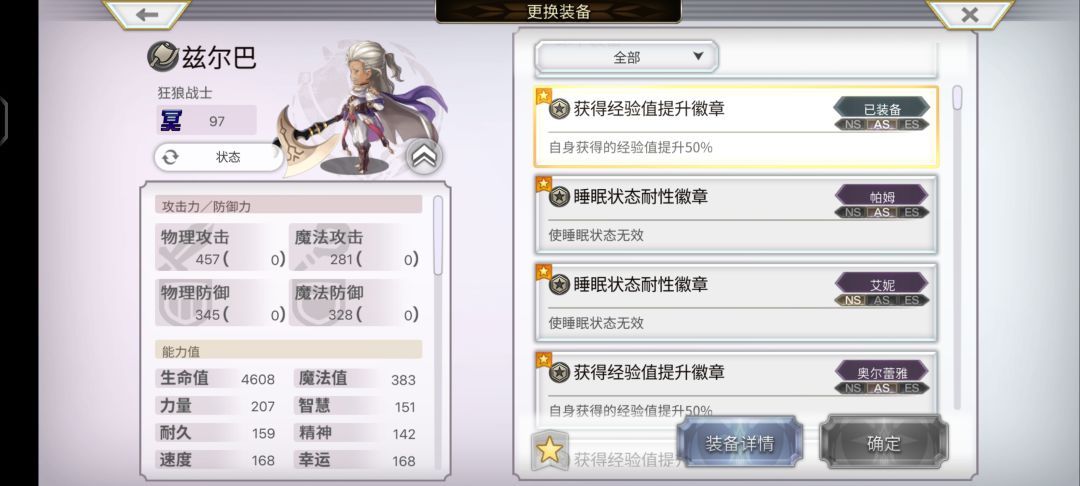Tap the double chevron up icon
Image resolution: width=1080 pixels, height=486 pixels.
(x=424, y=158)
